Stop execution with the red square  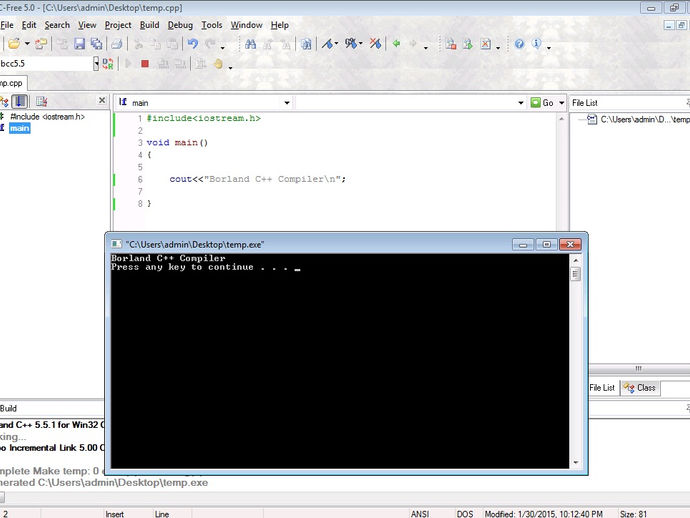point(145,64)
